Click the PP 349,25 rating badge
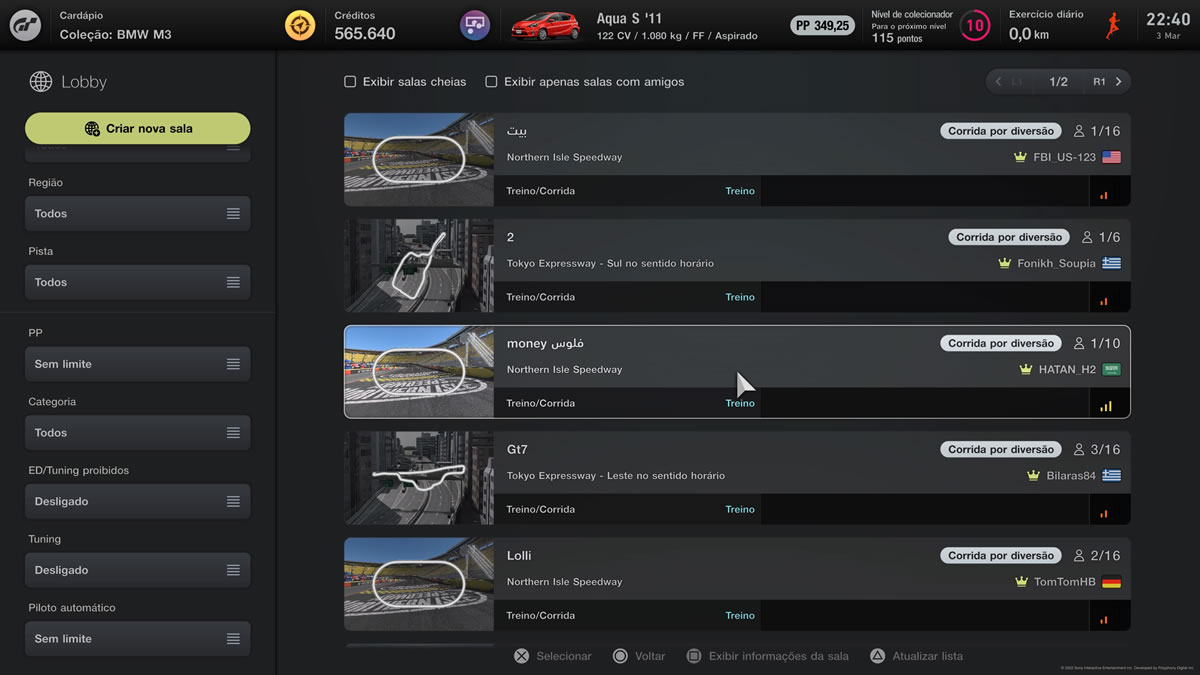 tap(823, 25)
